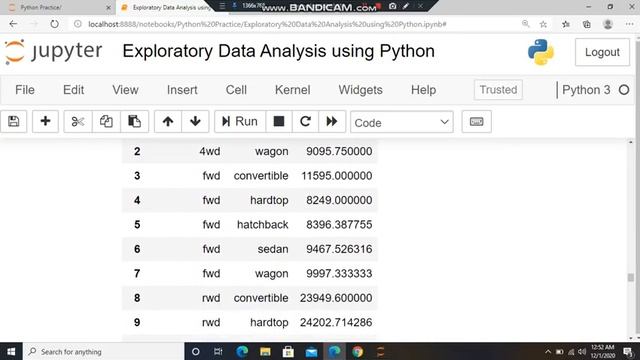Open Task View in taskbar
Screen dimensions: 640x360
pos(218,351)
